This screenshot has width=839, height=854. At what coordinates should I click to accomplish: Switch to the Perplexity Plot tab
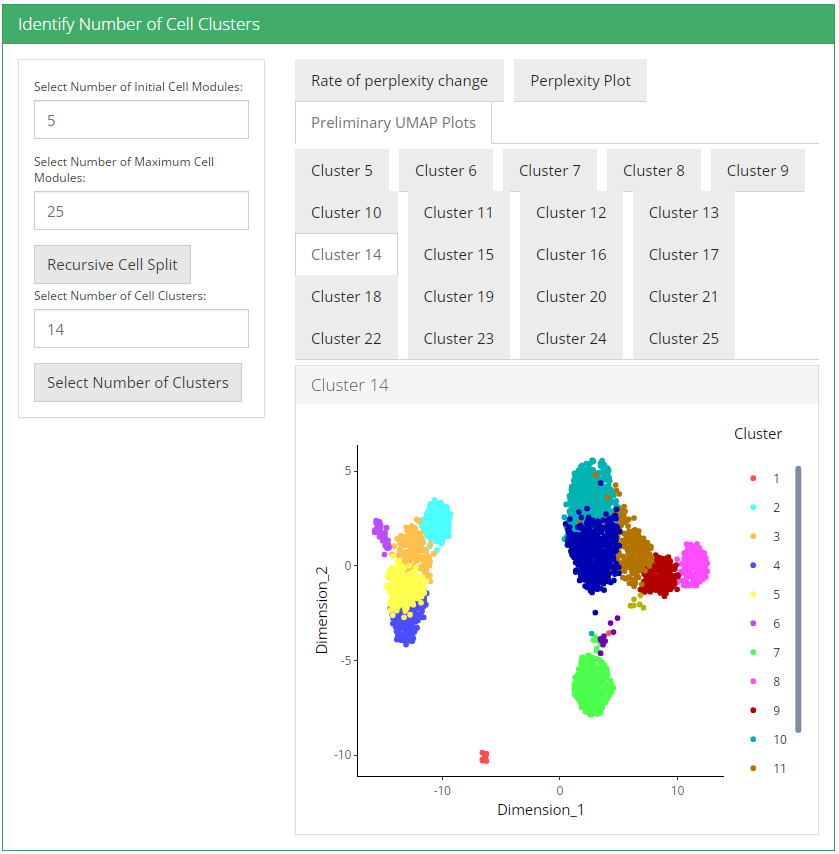[580, 81]
